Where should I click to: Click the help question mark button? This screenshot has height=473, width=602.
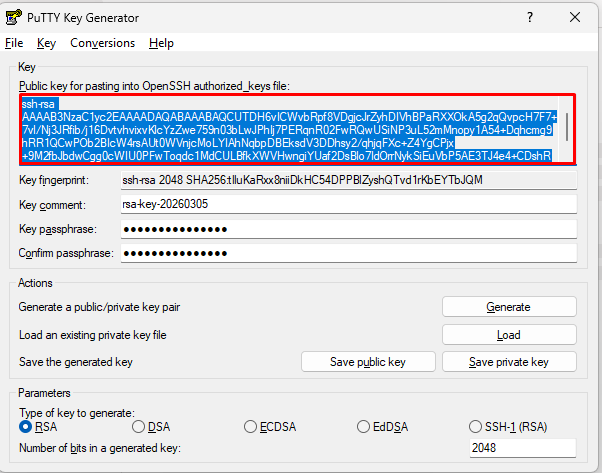(529, 17)
